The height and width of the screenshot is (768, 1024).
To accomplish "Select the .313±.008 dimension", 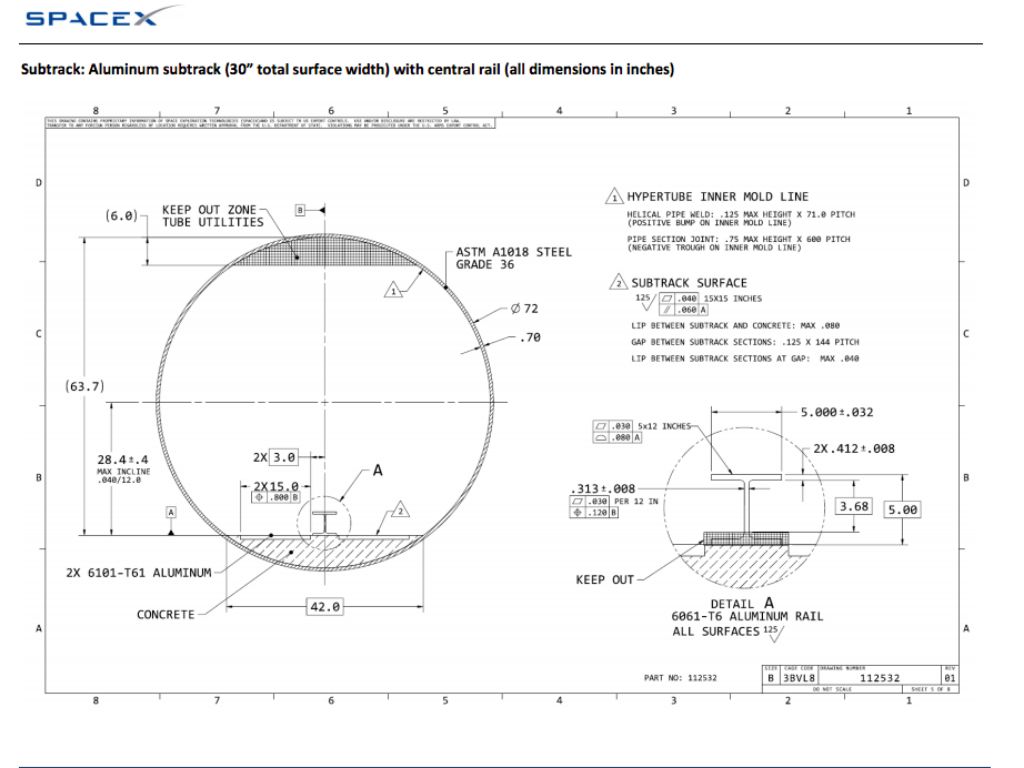I will 603,488.
